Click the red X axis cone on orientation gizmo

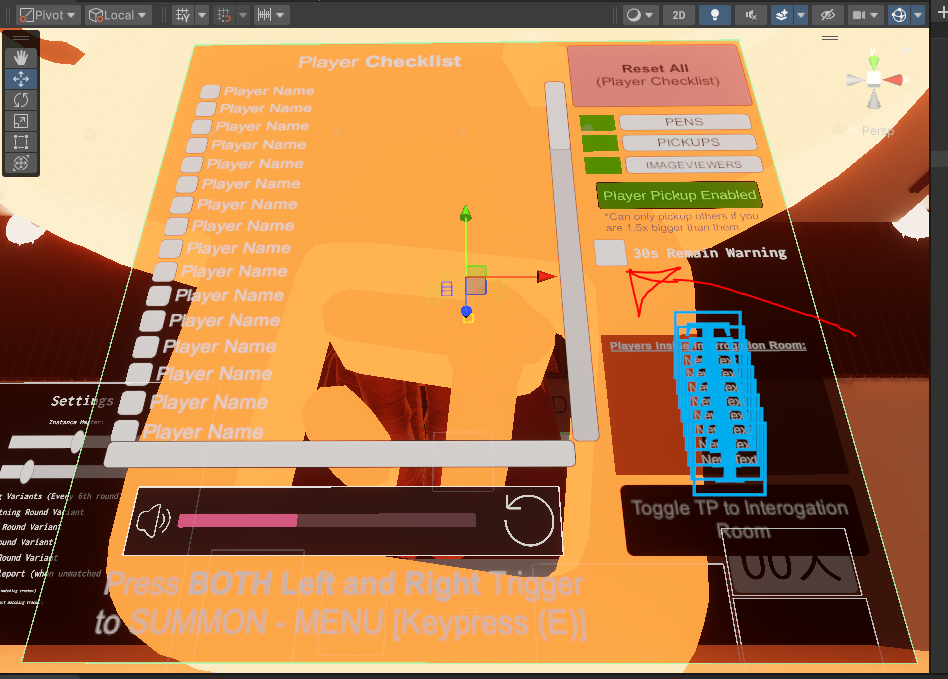[x=894, y=79]
